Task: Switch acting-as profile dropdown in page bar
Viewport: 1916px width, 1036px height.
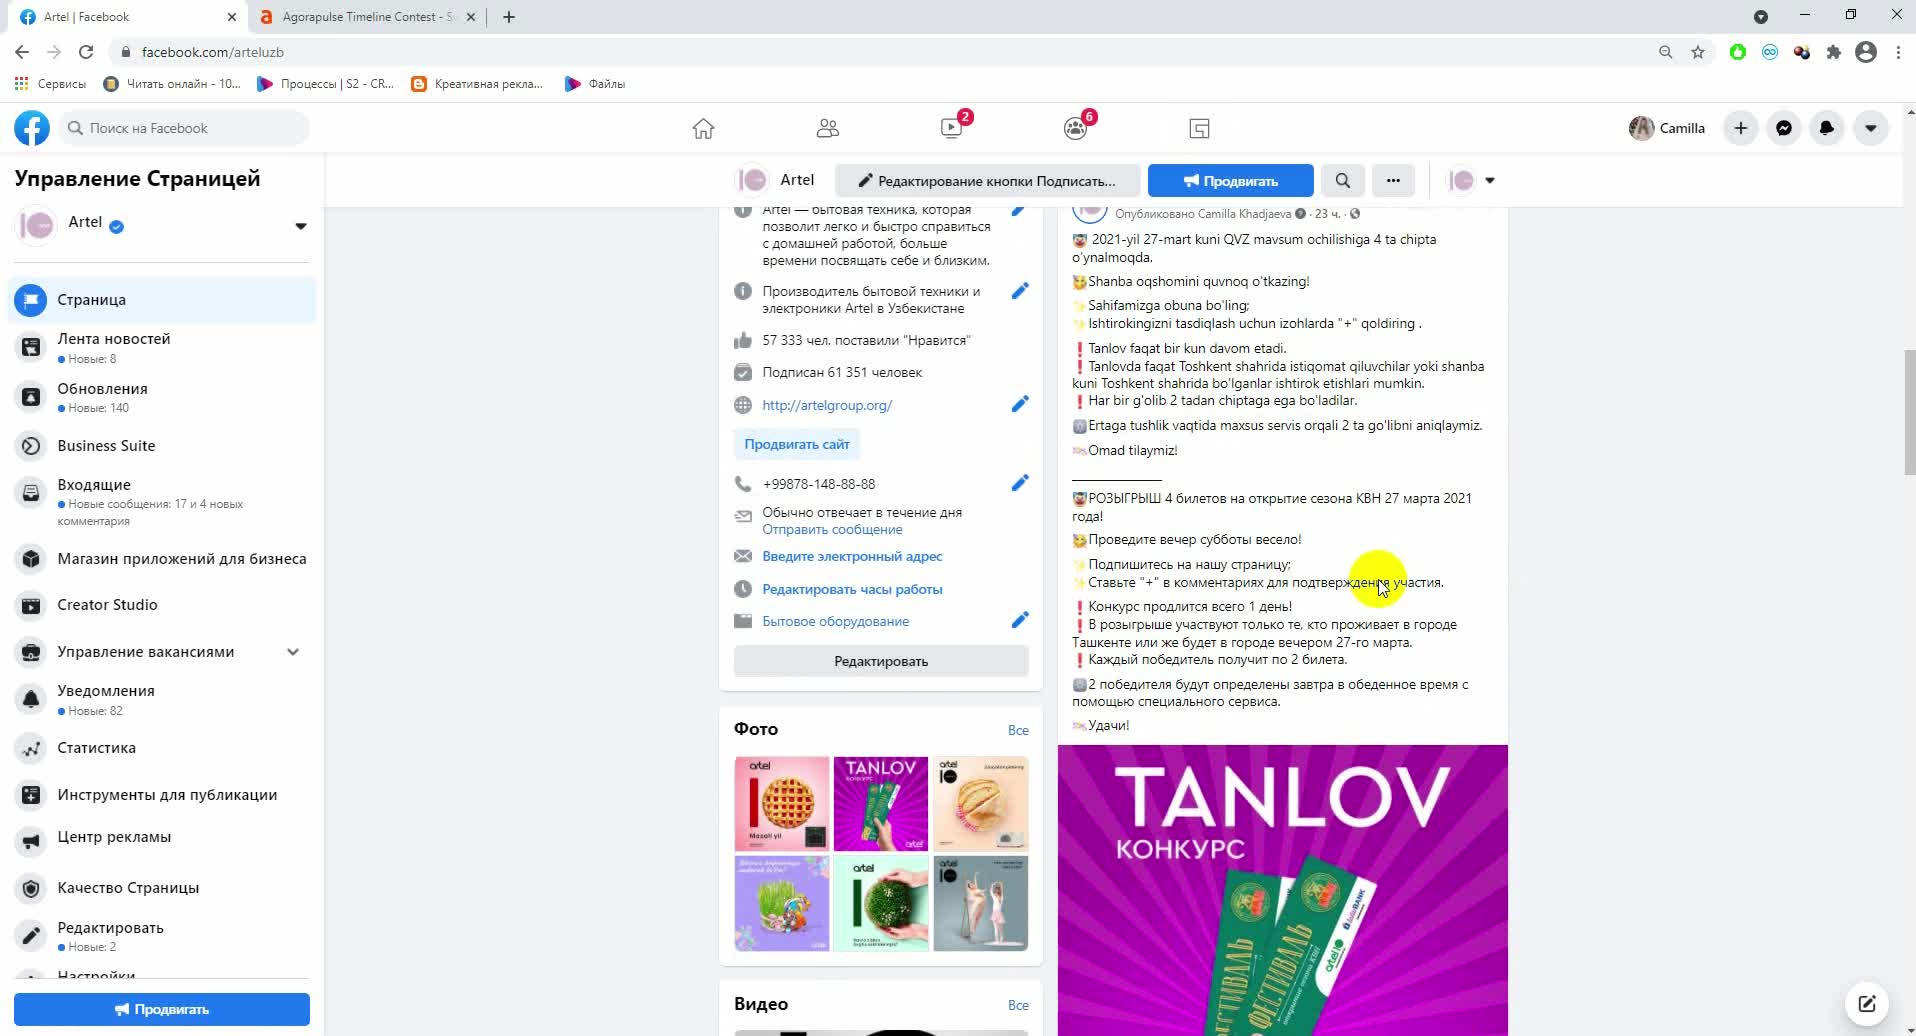Action: pyautogui.click(x=1472, y=181)
